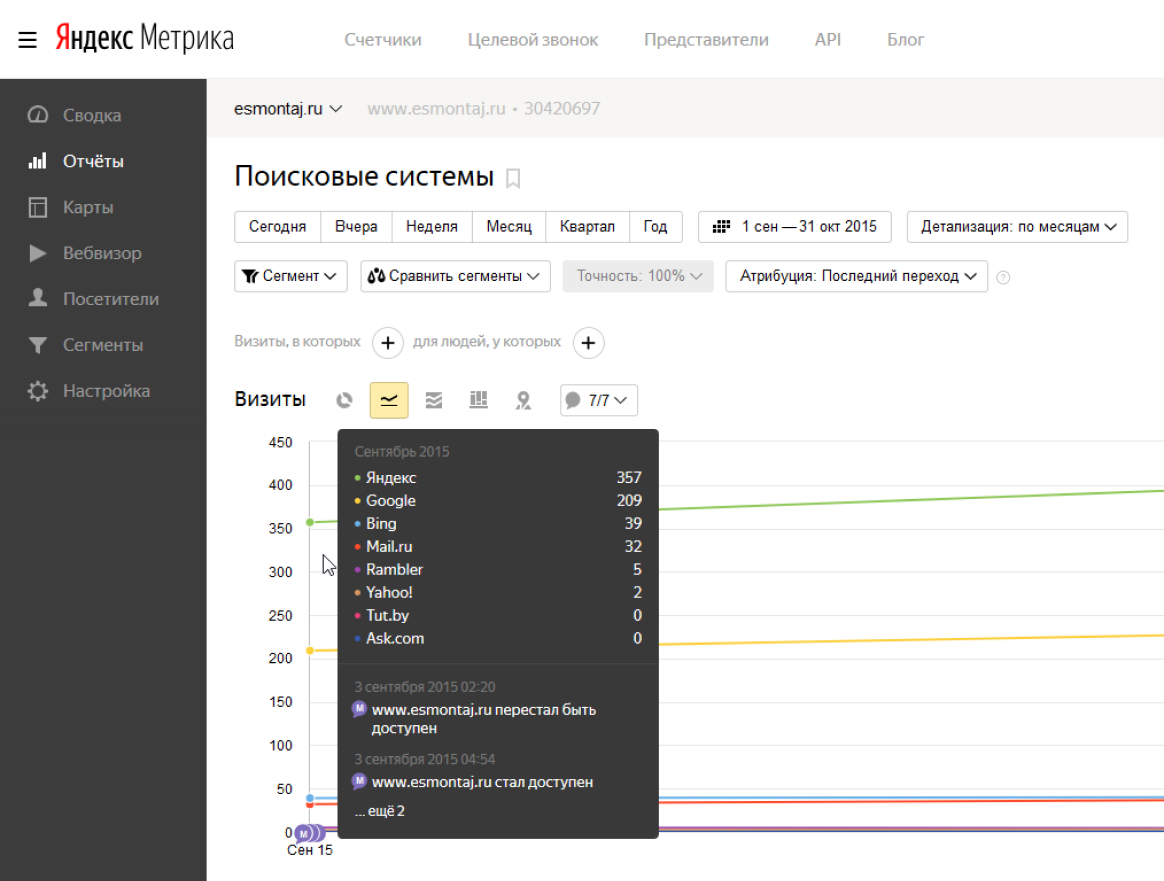The height and width of the screenshot is (881, 1164).
Task: Click the Посетители person icon
Action: click(x=38, y=298)
